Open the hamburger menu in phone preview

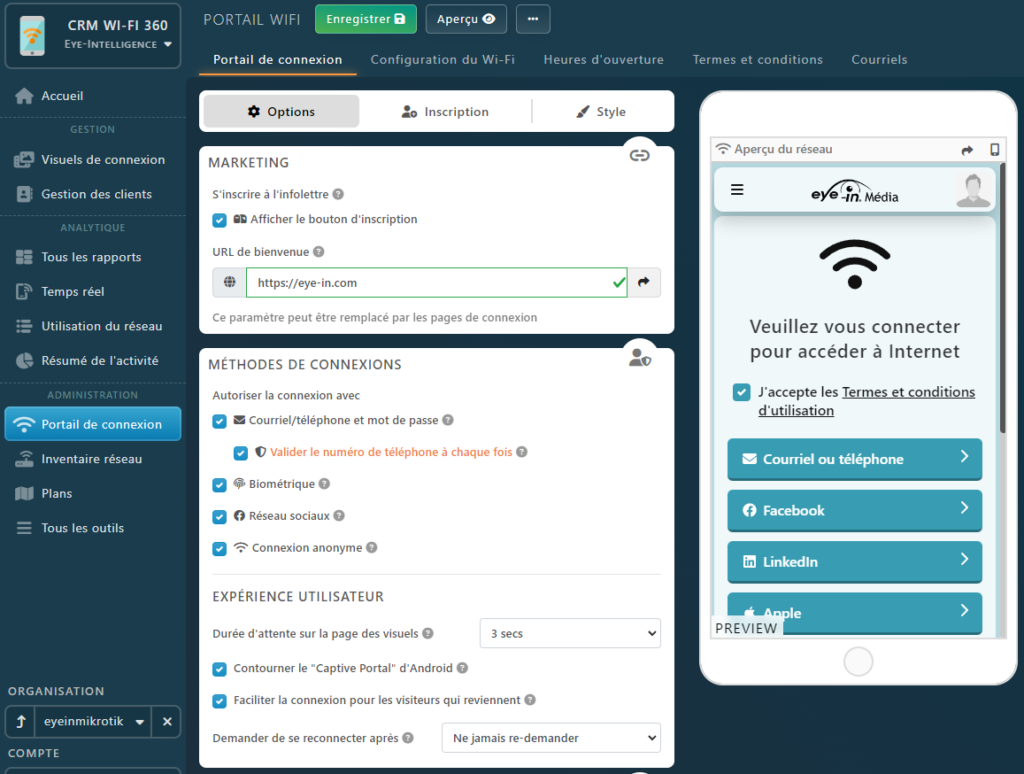737,190
